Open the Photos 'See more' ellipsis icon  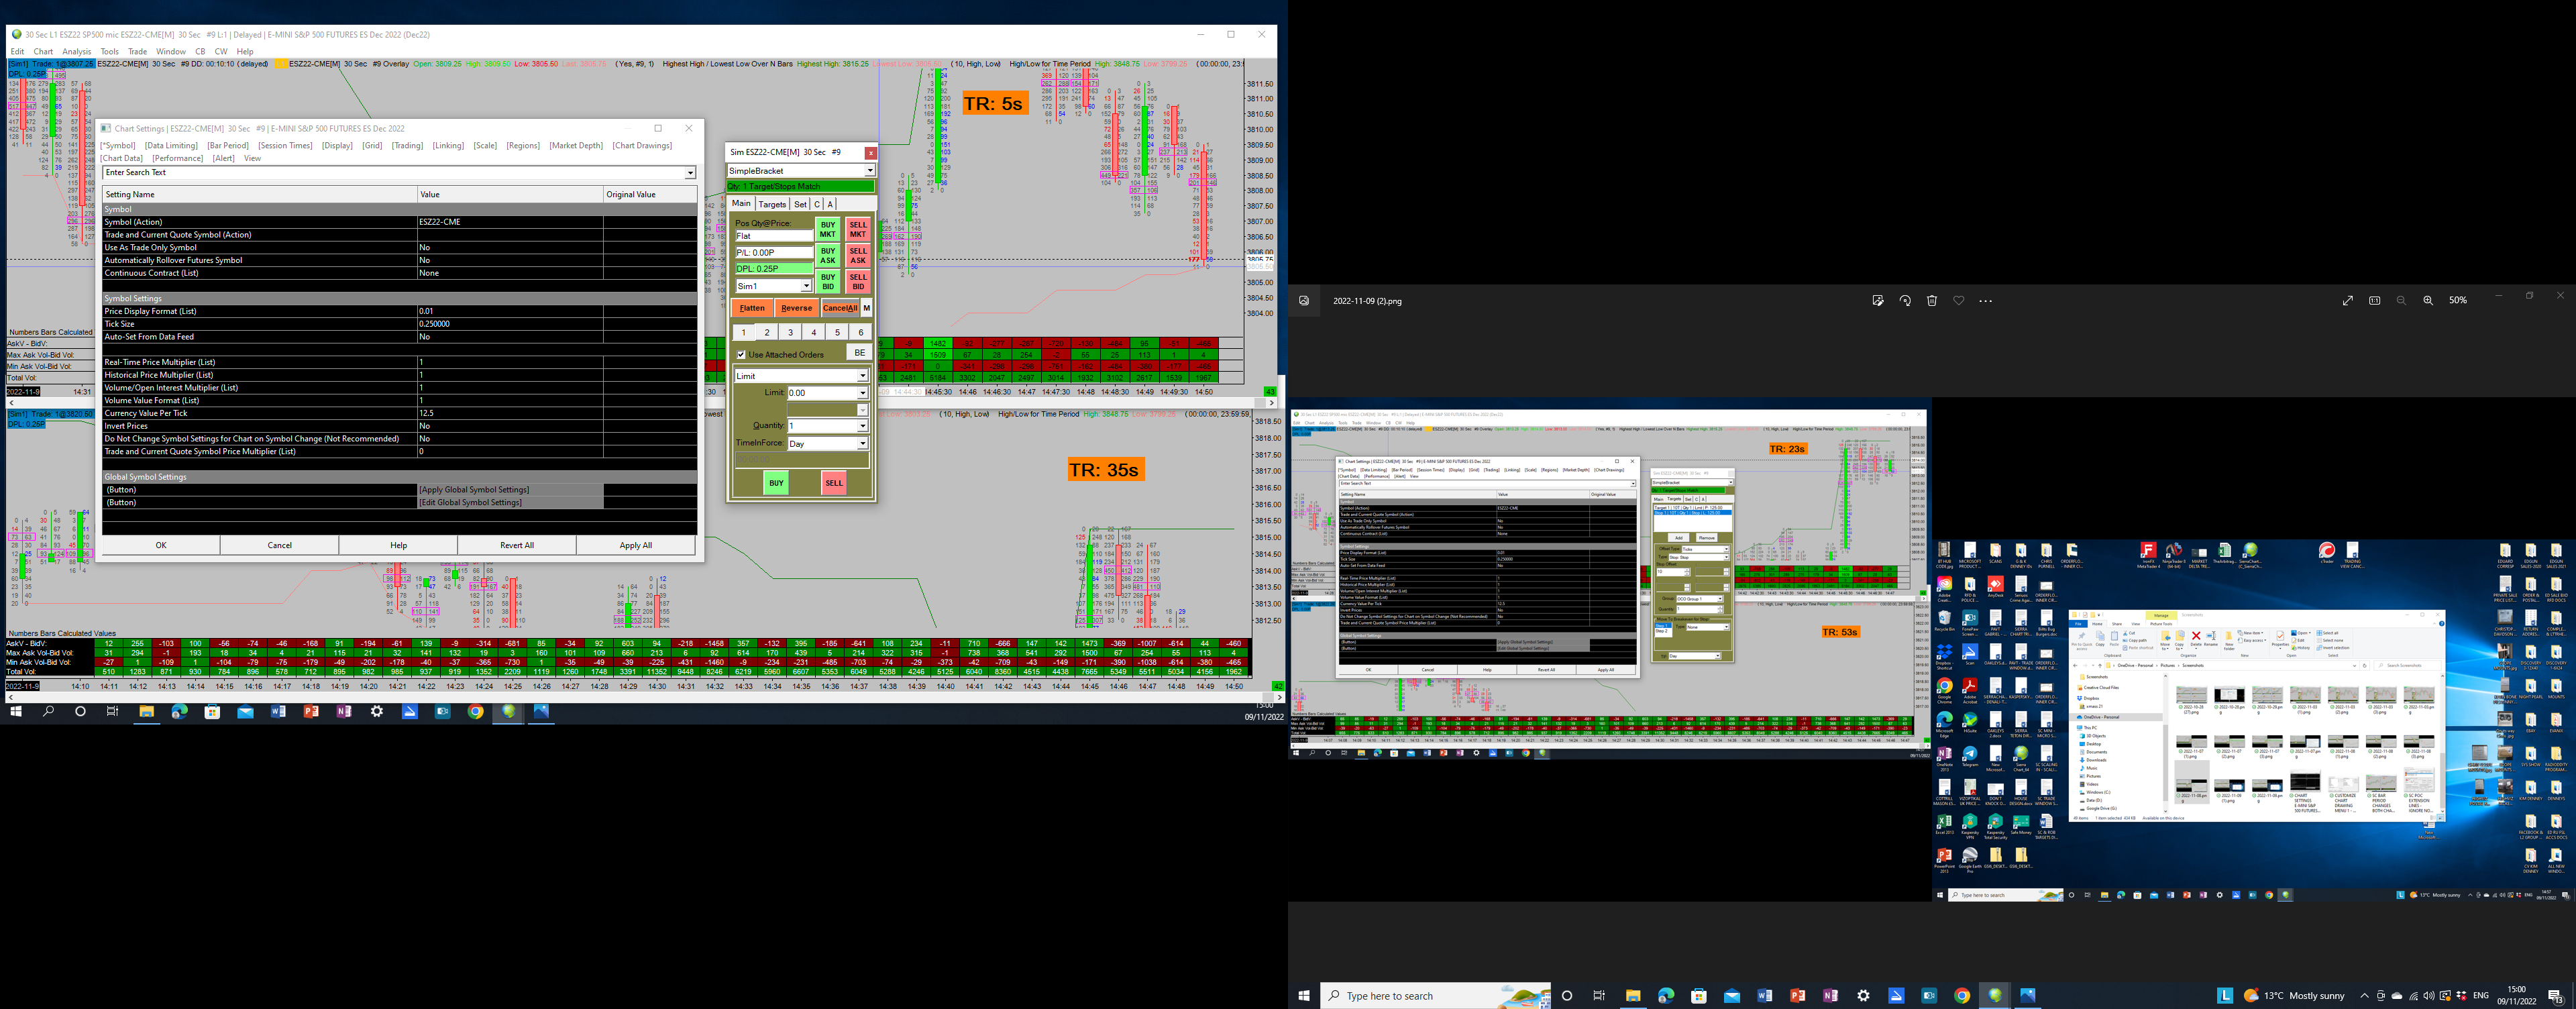(1986, 301)
